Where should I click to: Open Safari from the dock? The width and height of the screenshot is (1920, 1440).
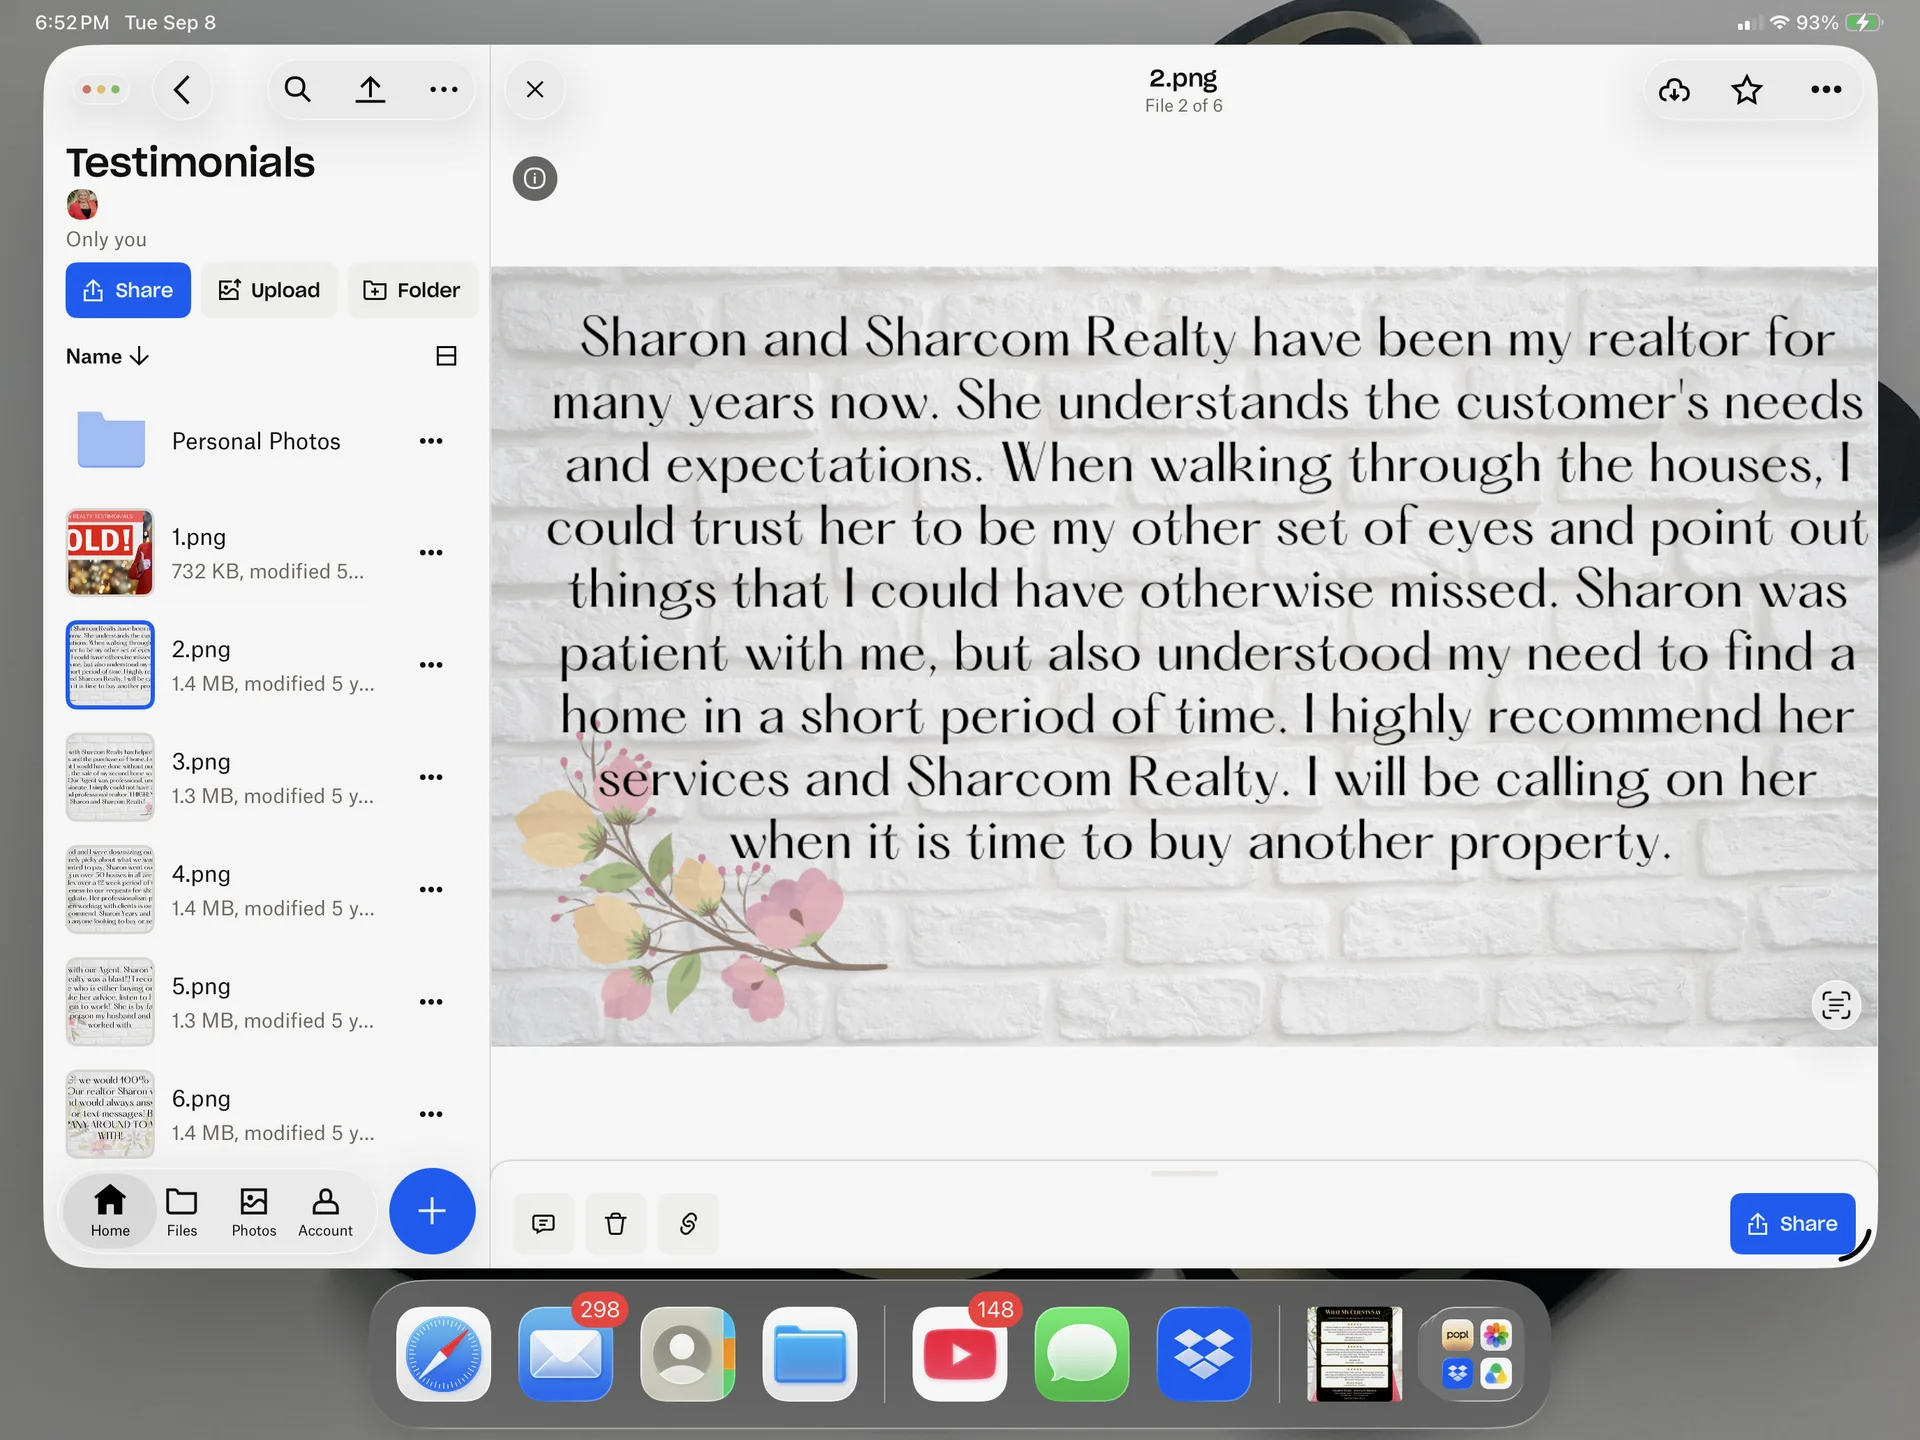click(x=443, y=1354)
